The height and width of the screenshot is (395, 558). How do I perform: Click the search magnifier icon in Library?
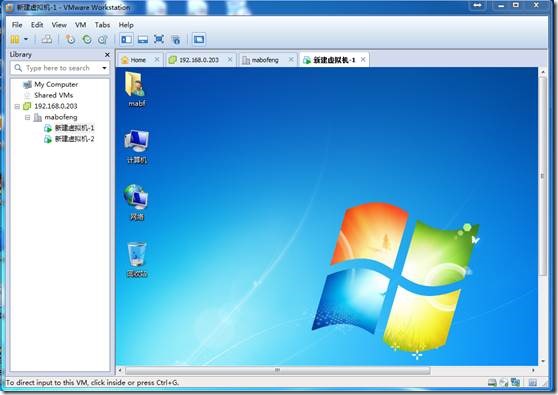coord(18,68)
